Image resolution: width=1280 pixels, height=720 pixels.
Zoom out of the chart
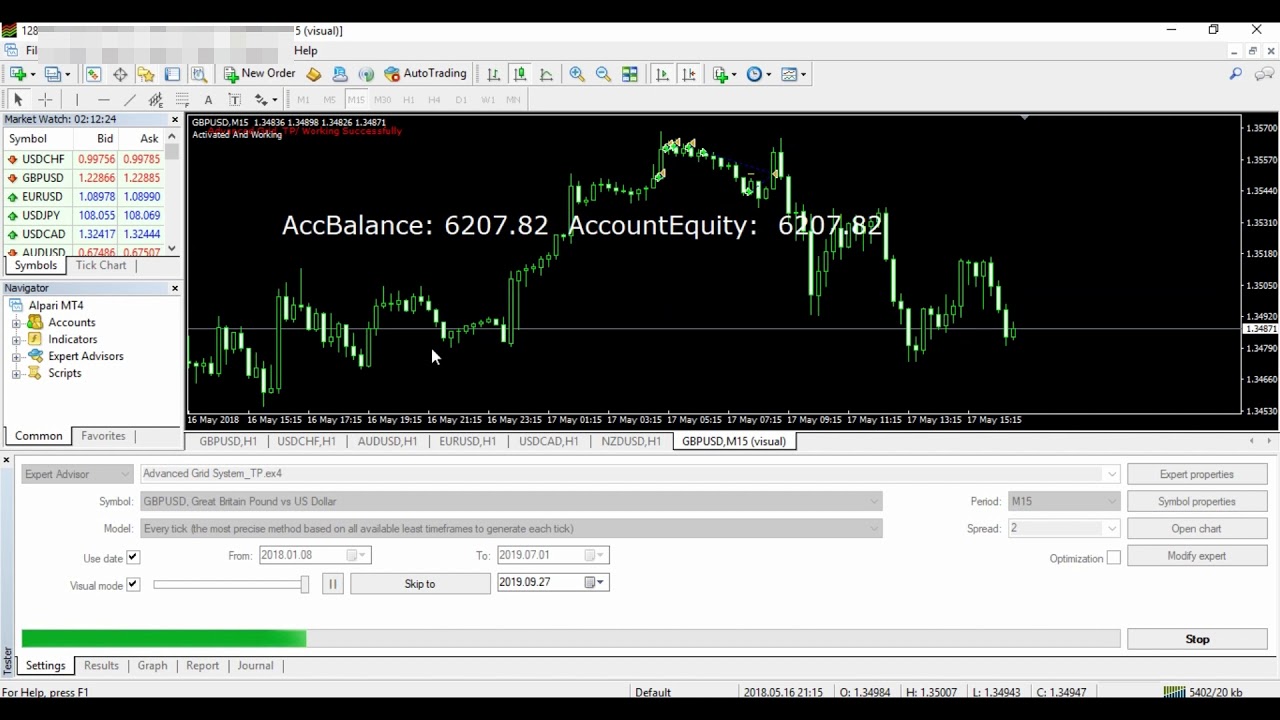pos(603,74)
